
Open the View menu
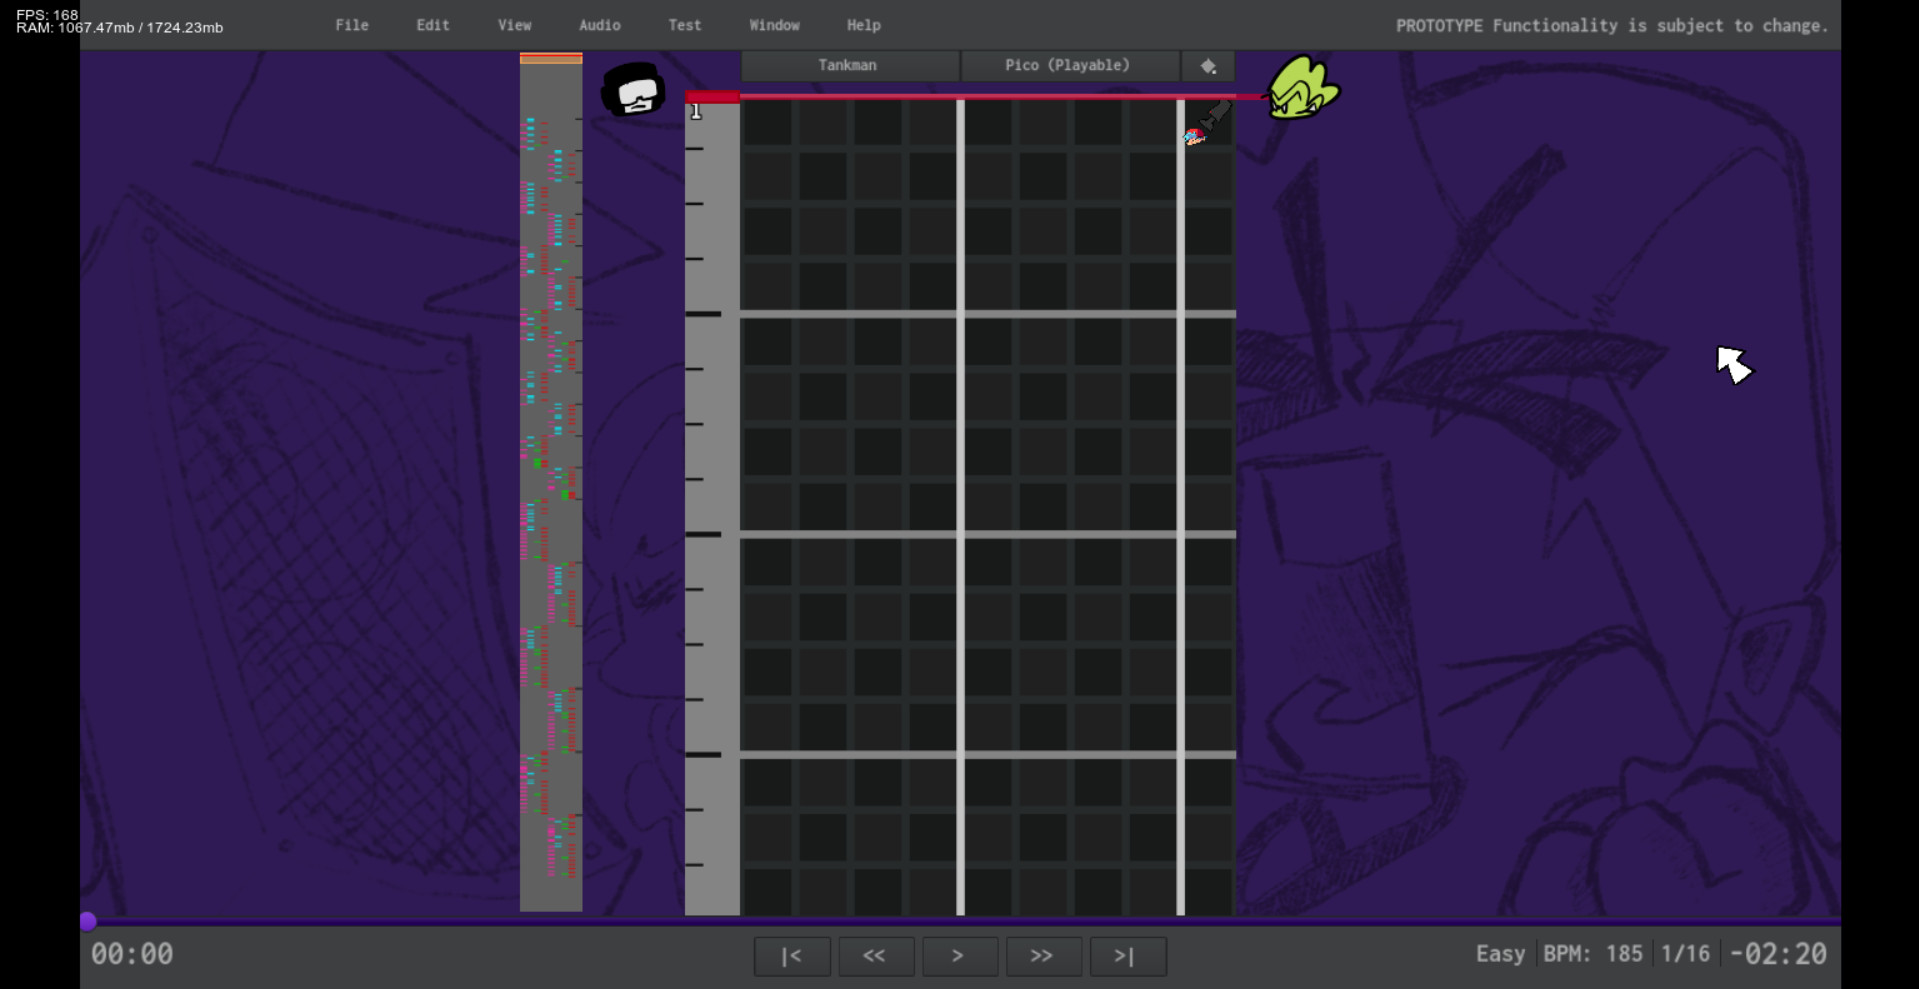pos(515,25)
